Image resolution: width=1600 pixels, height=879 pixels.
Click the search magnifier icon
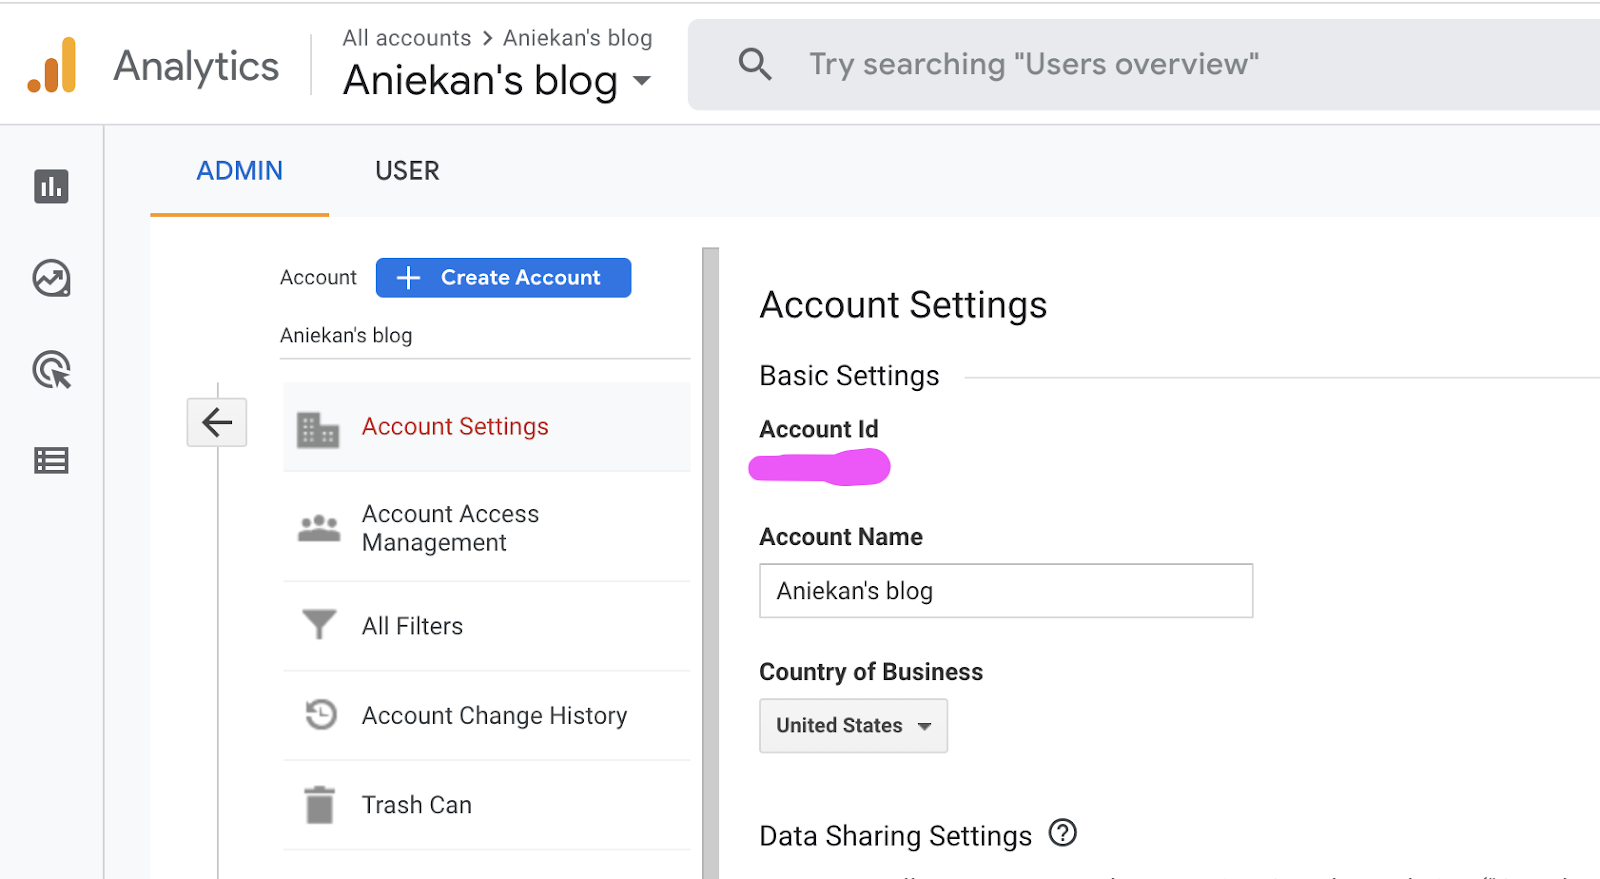click(x=755, y=65)
